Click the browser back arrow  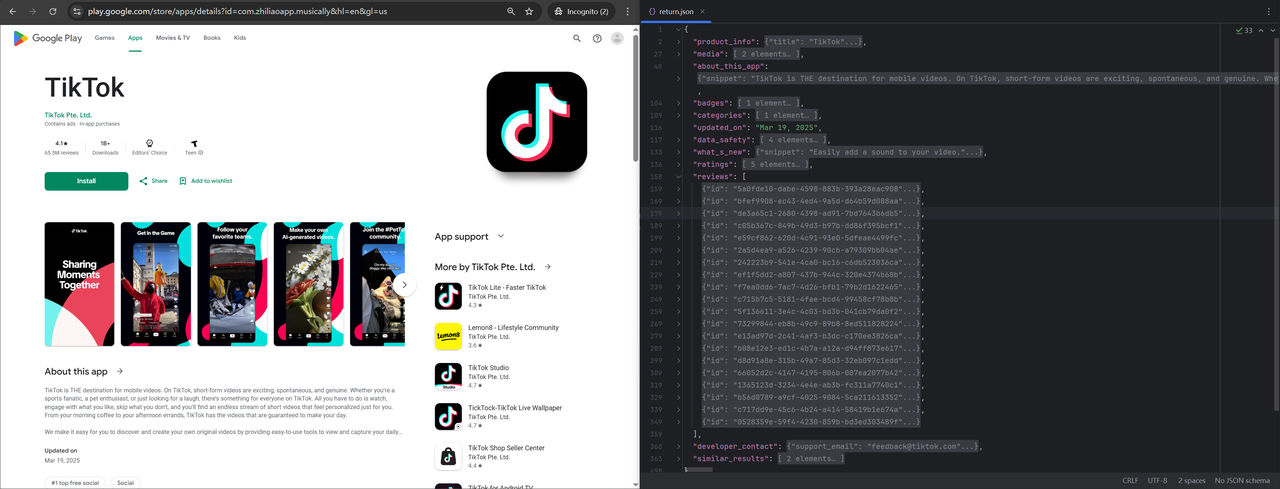coord(11,11)
